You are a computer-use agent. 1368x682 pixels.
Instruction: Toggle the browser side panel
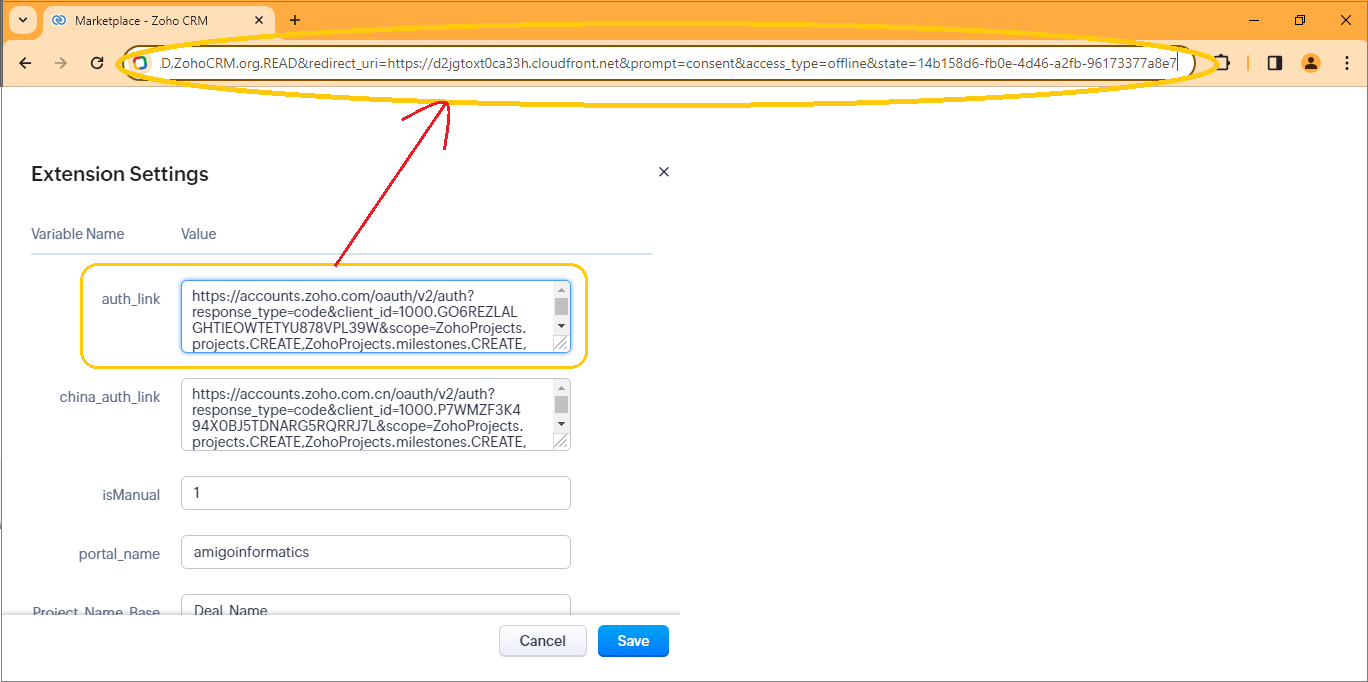click(1274, 63)
